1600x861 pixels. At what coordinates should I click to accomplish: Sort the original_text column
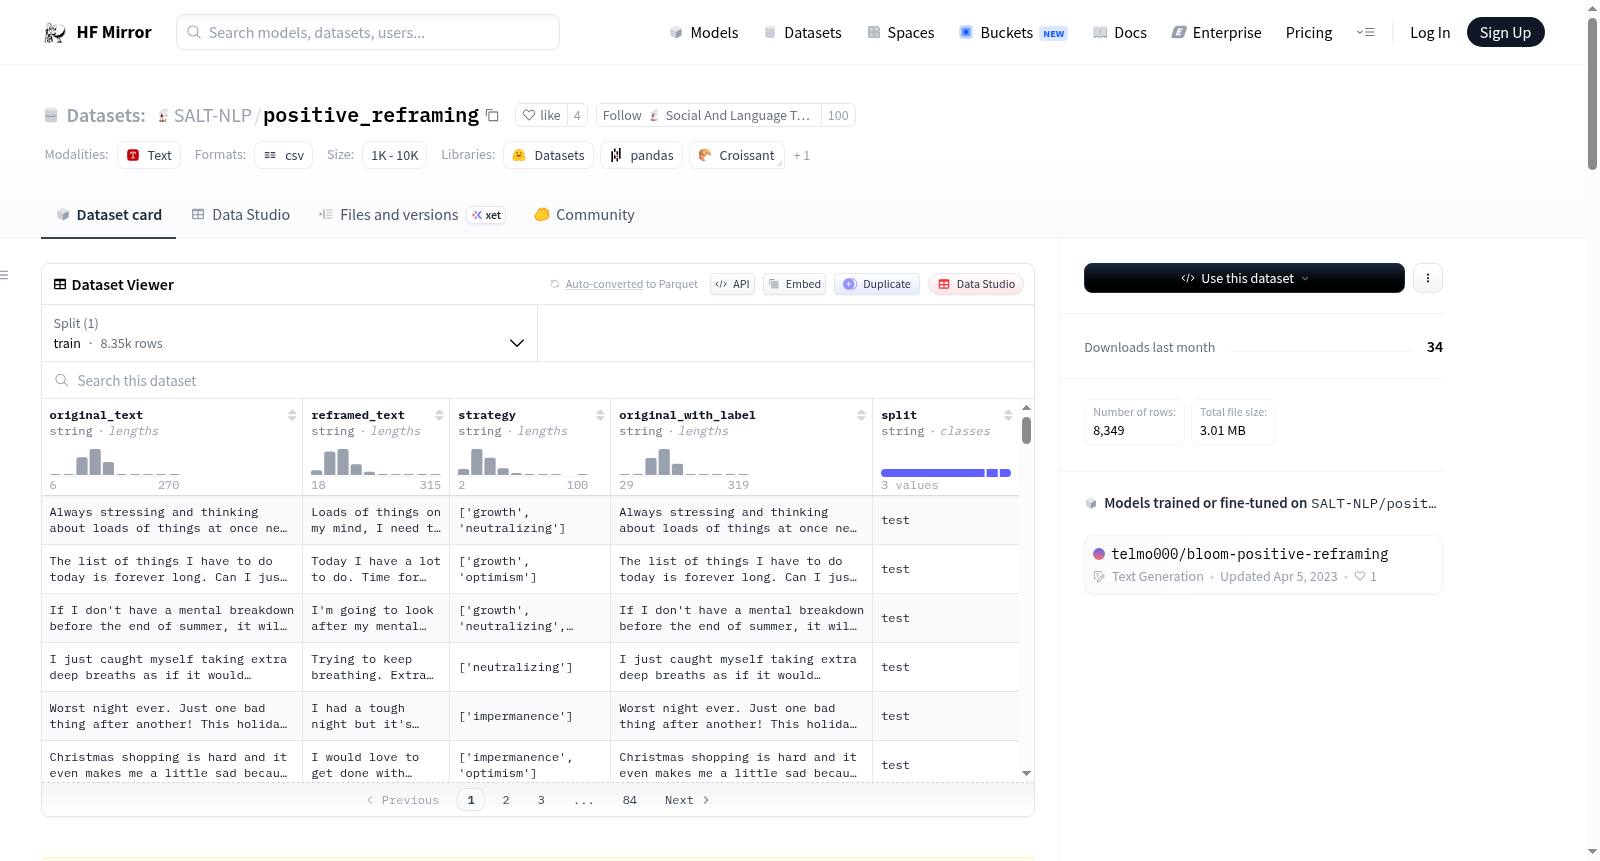292,415
